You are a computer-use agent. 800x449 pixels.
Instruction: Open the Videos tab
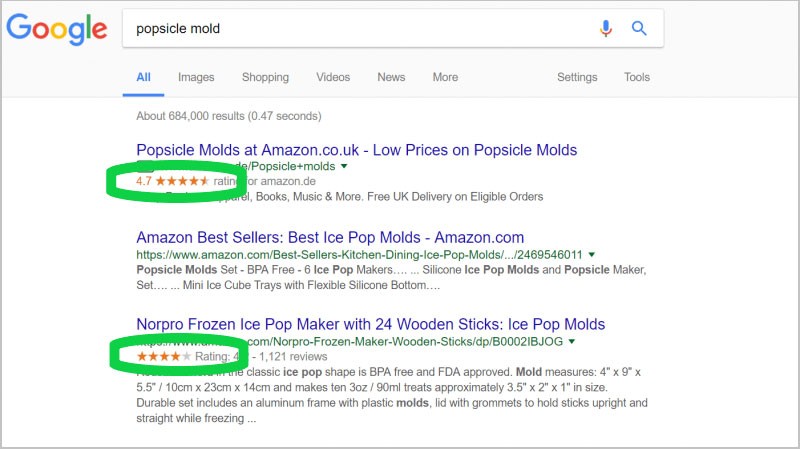point(333,77)
